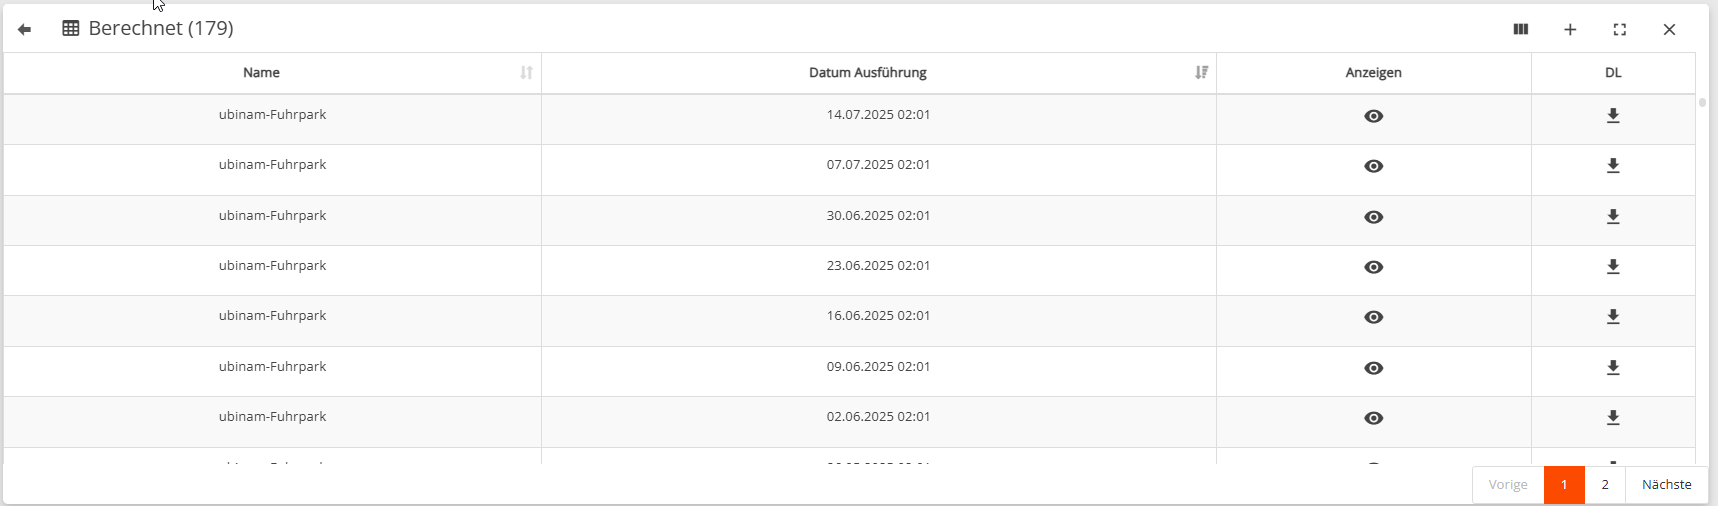
Task: Click the back arrow icon
Action: point(25,30)
